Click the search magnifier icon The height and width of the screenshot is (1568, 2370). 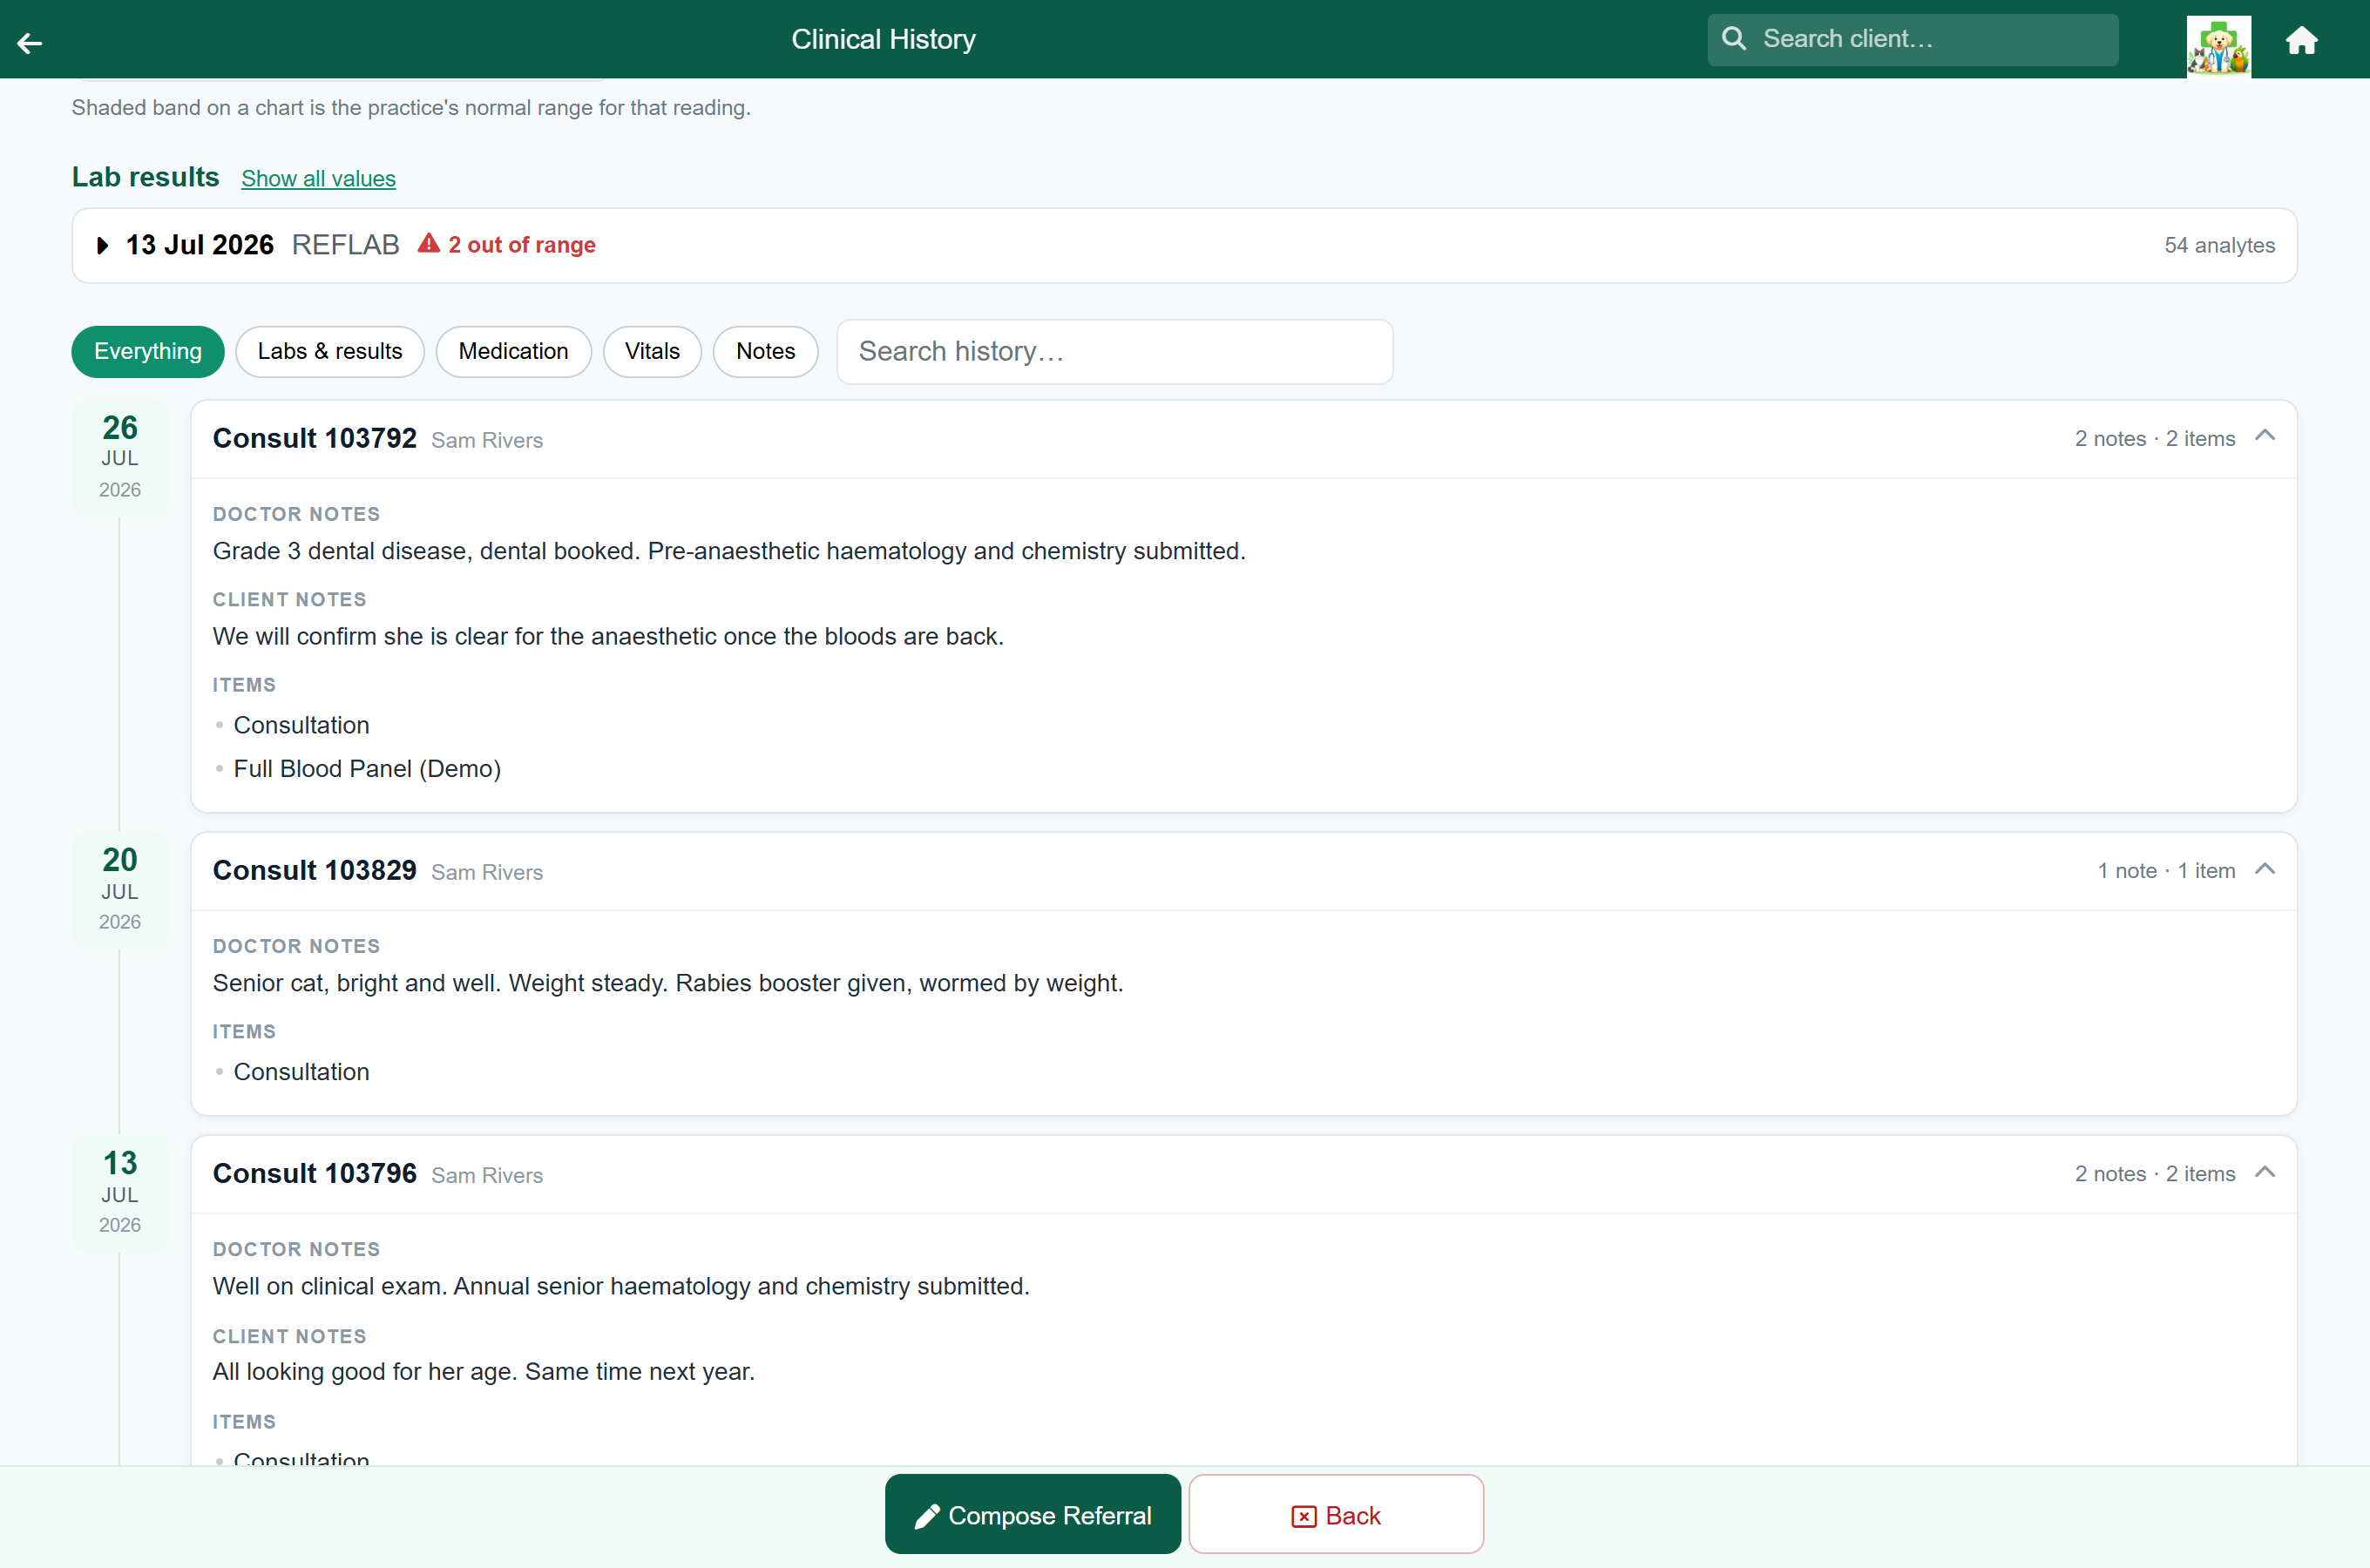point(1734,39)
